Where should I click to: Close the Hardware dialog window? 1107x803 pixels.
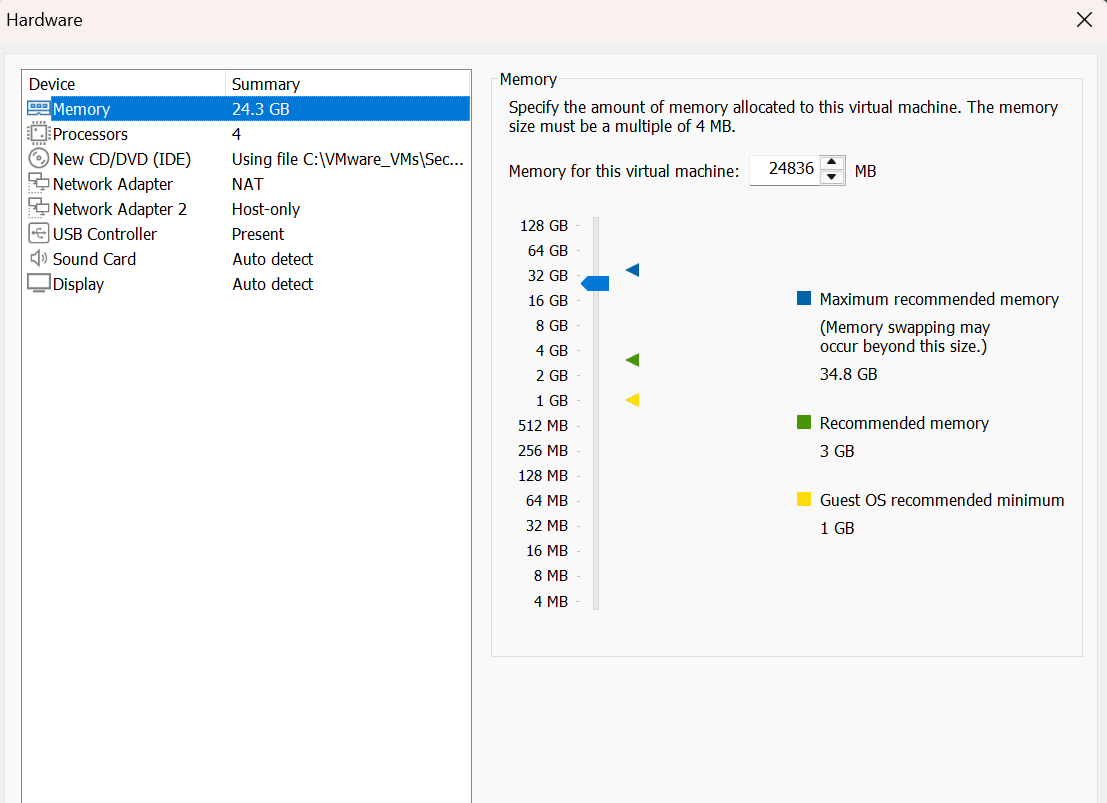[x=1084, y=20]
